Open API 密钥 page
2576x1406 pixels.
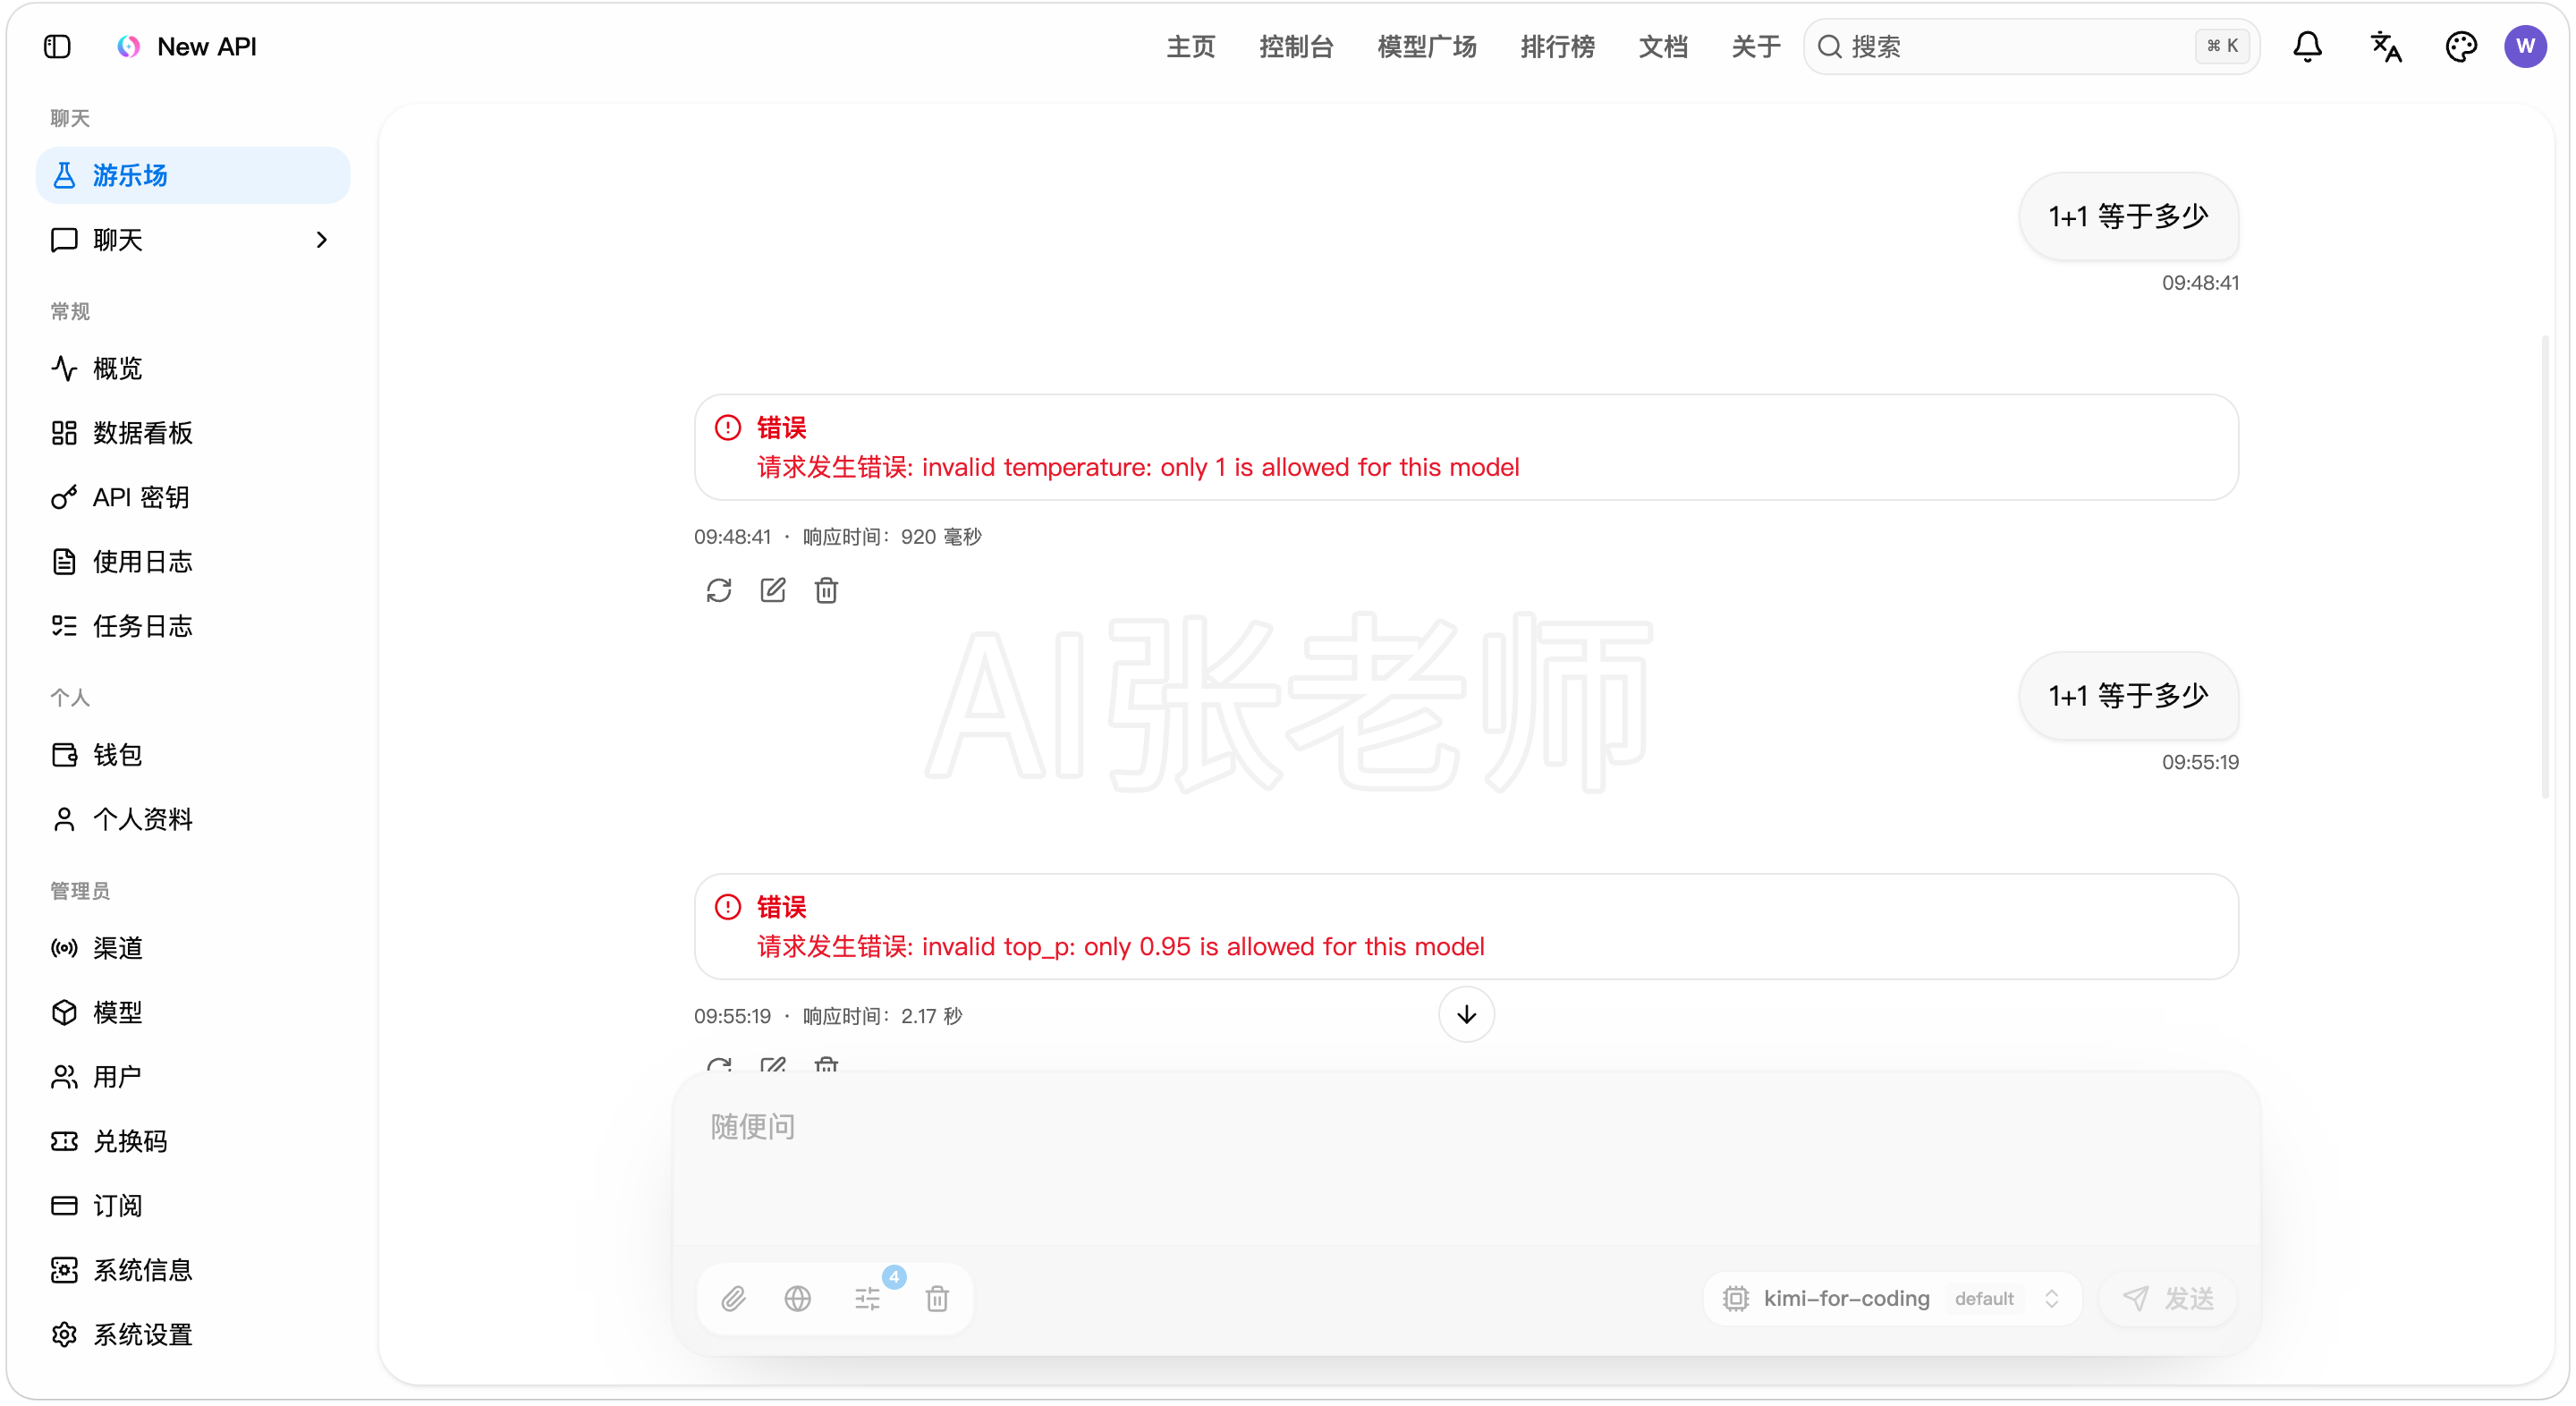[193, 497]
